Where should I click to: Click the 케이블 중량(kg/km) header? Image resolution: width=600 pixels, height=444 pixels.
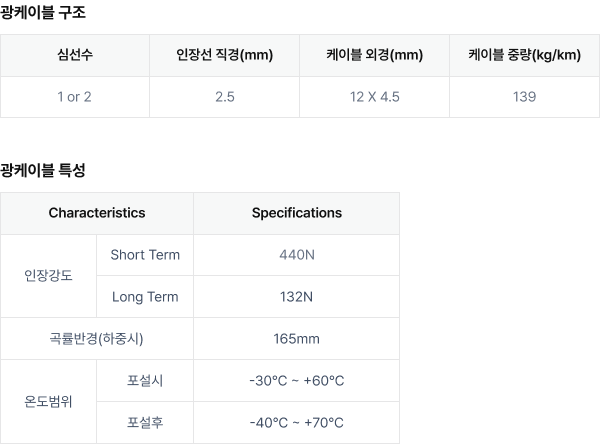point(525,55)
